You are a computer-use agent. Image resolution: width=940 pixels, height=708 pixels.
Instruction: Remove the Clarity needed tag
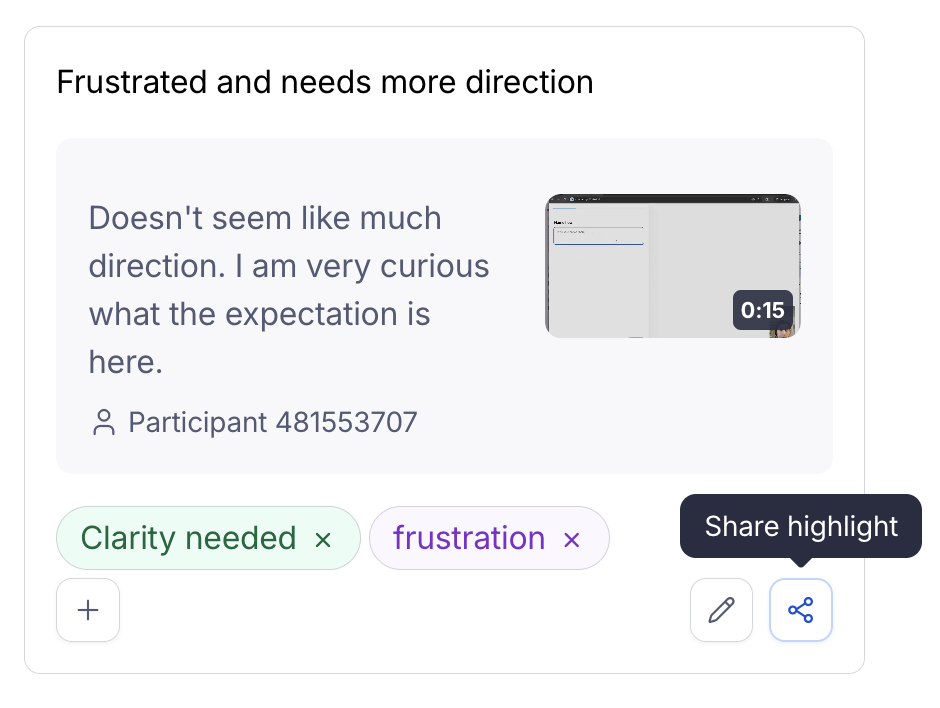pyautogui.click(x=323, y=540)
